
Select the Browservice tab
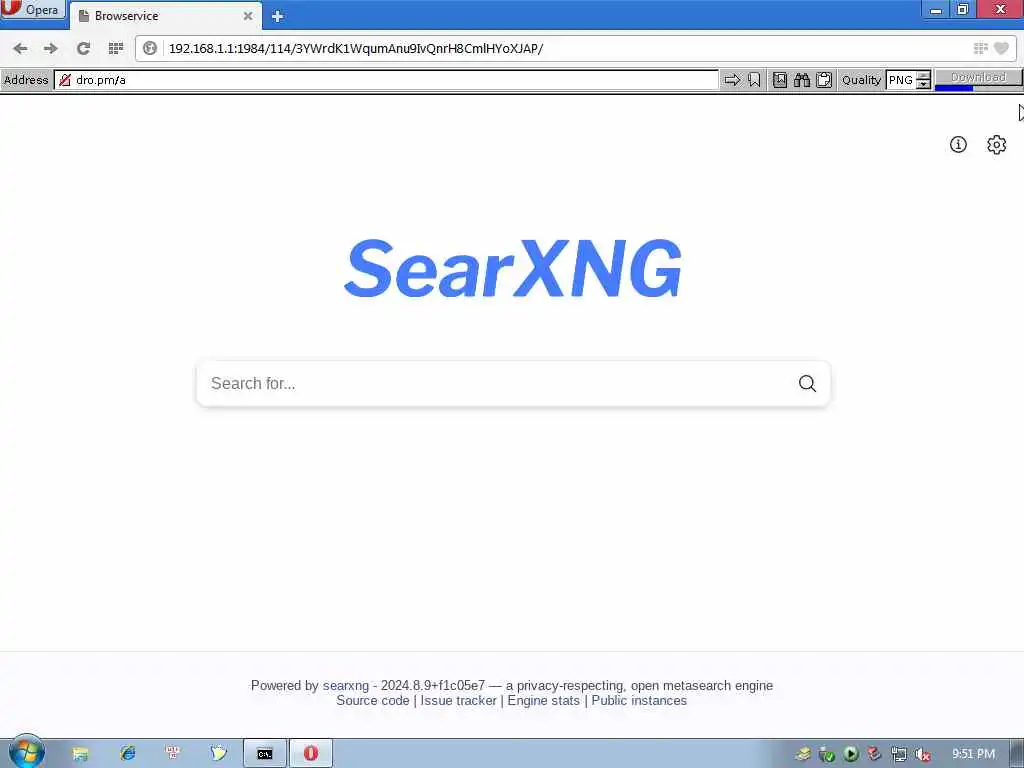[x=163, y=16]
